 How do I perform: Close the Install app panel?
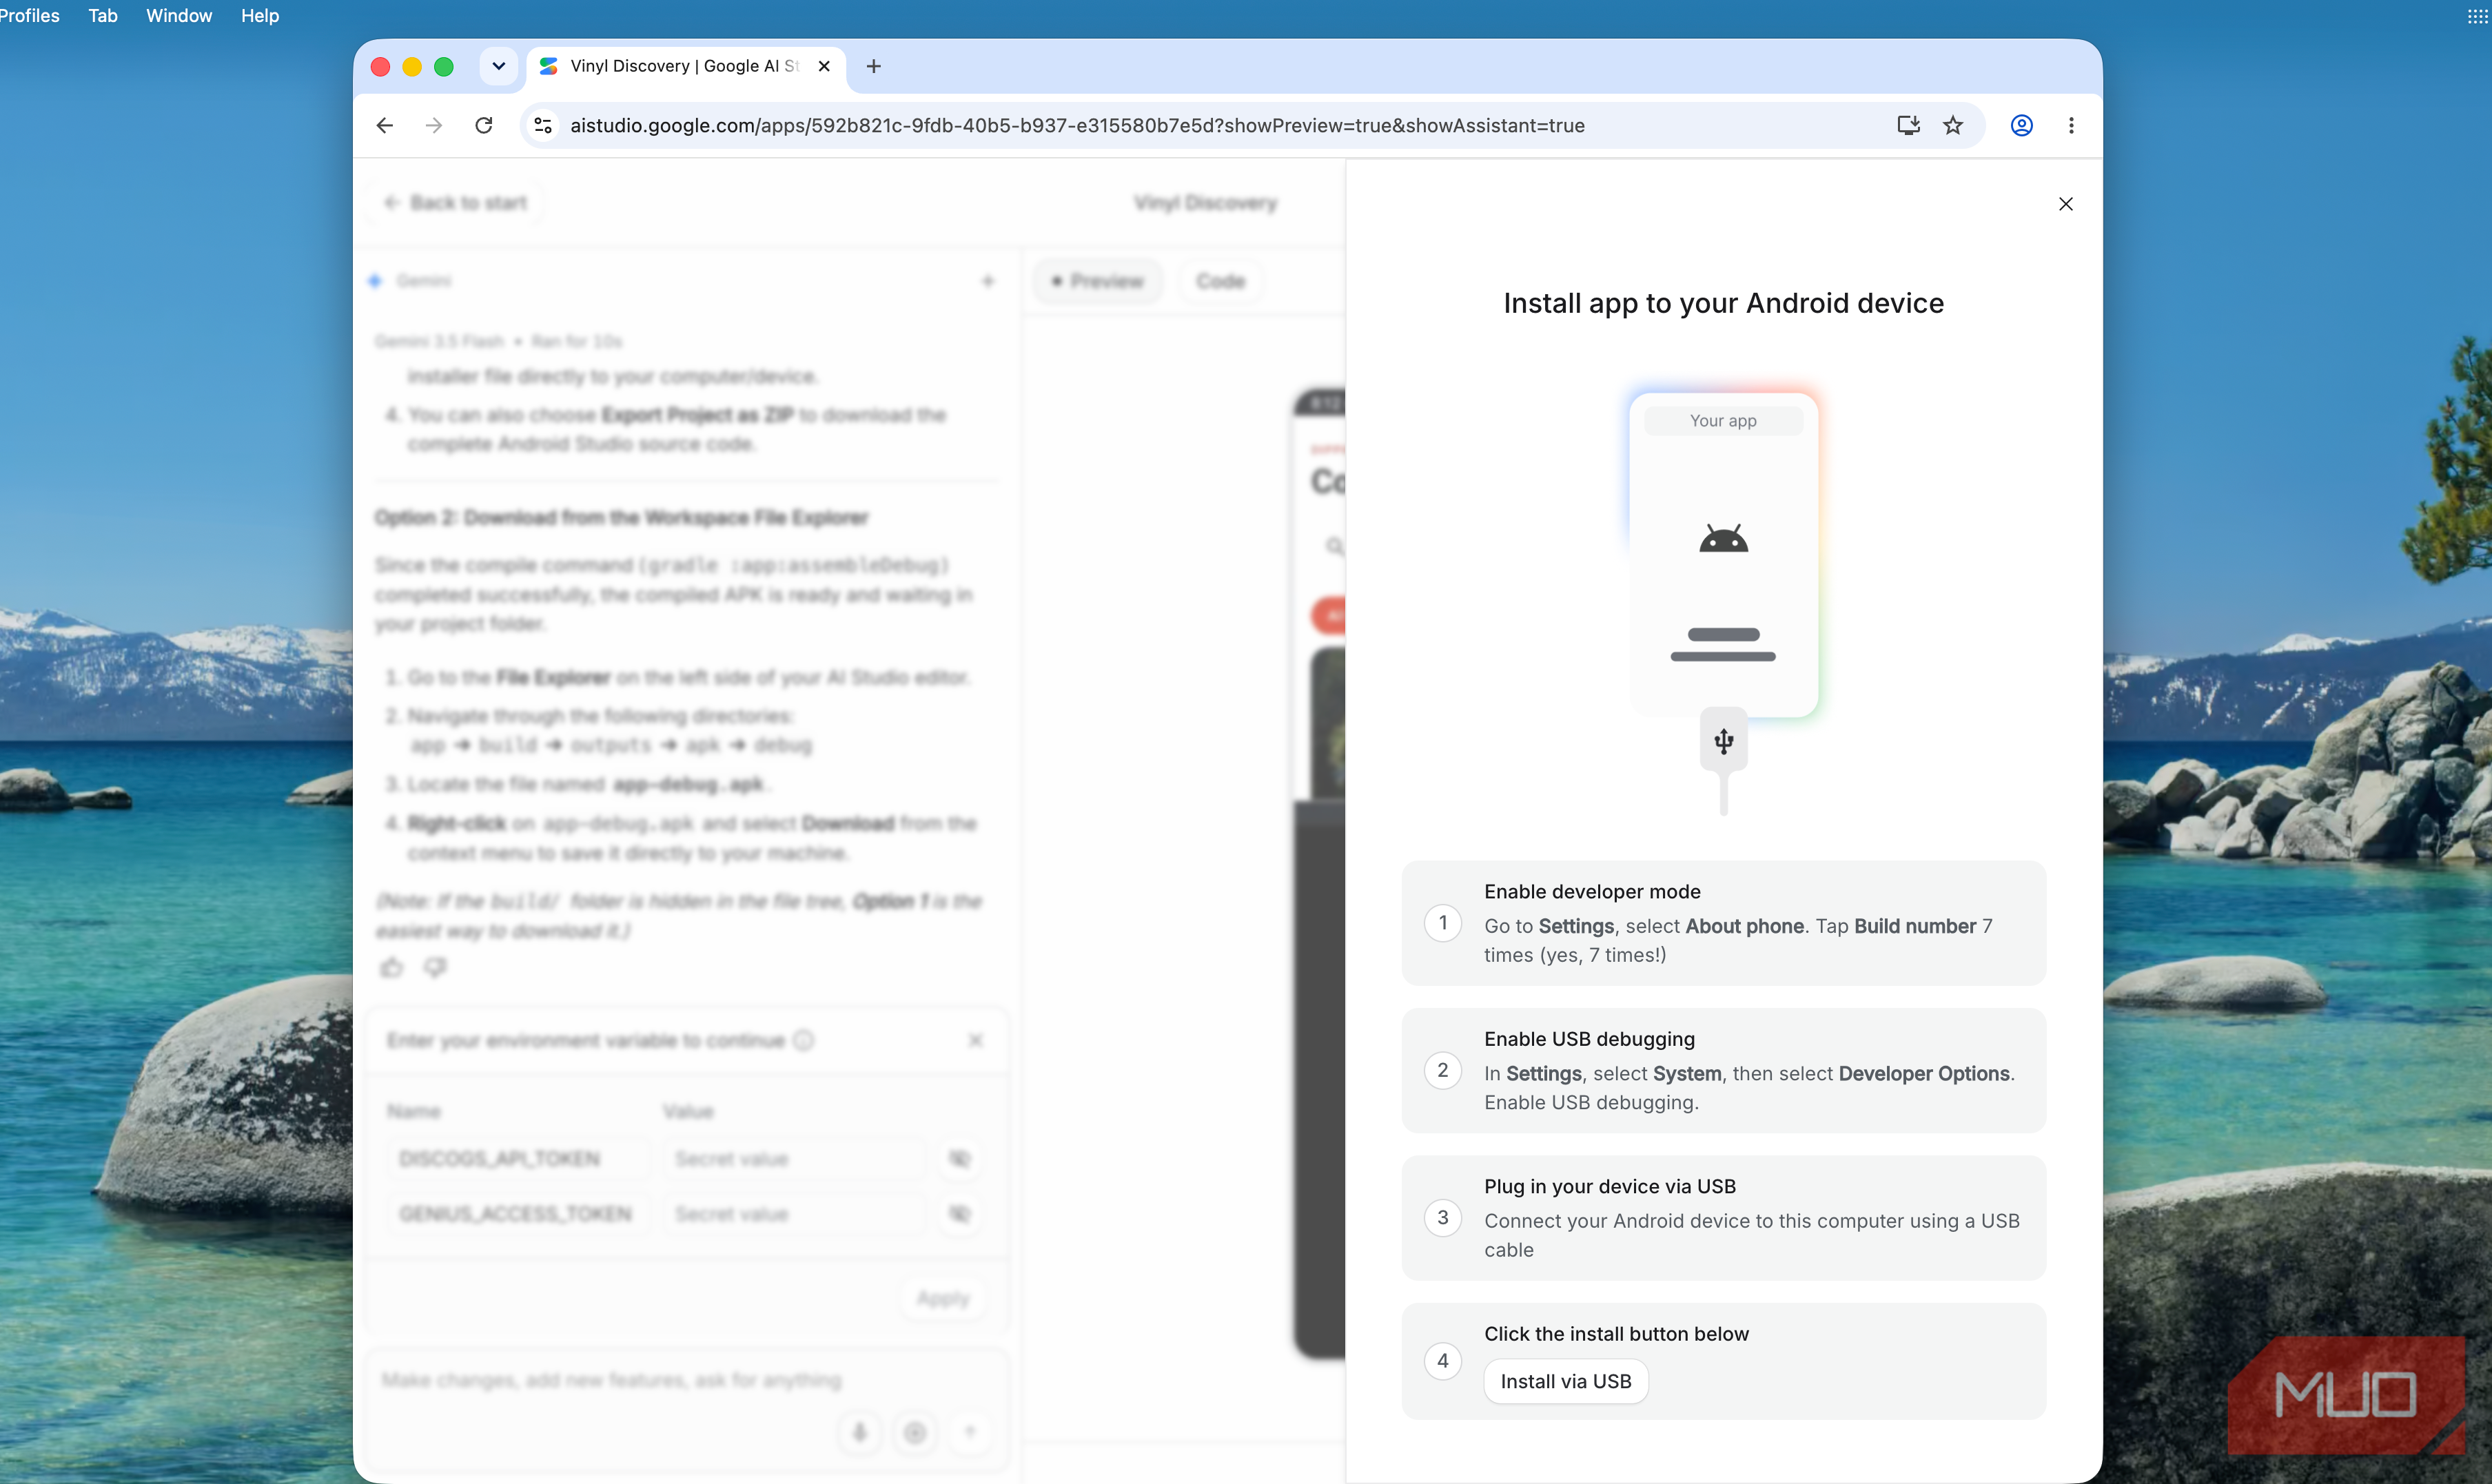pyautogui.click(x=2066, y=204)
